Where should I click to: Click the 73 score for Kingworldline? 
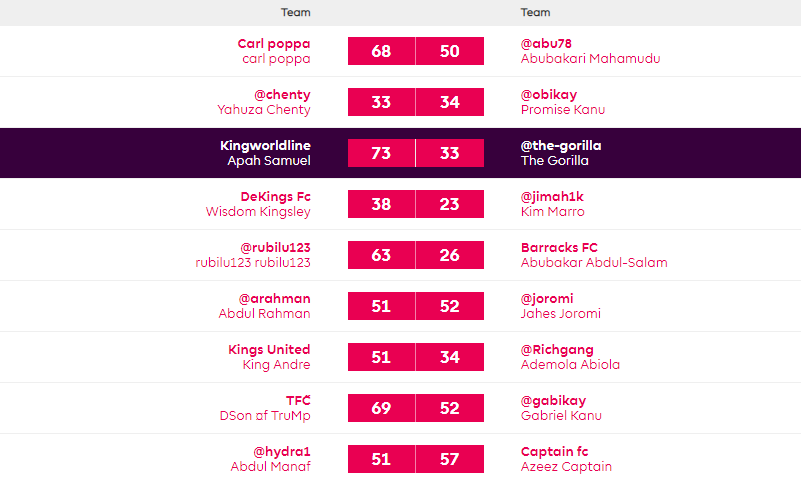(381, 153)
